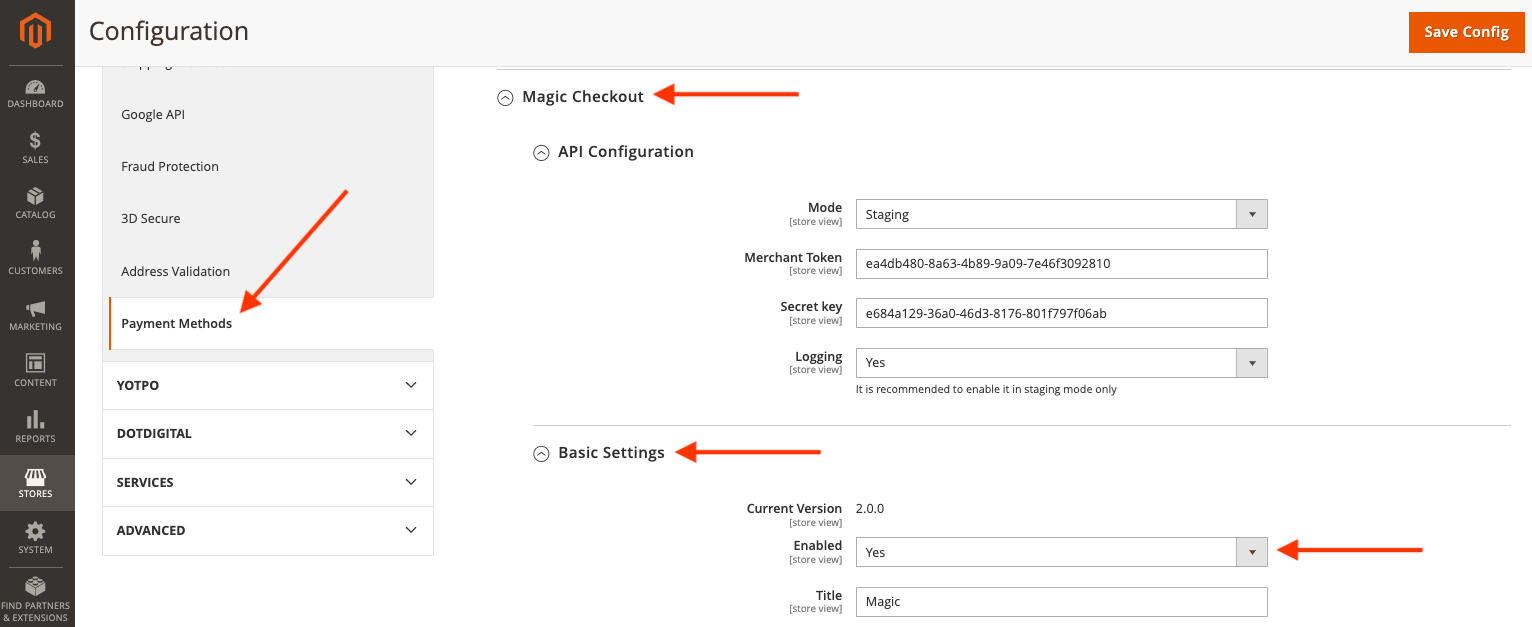This screenshot has width=1532, height=627.
Task: Click the Current Version label
Action: coord(794,509)
